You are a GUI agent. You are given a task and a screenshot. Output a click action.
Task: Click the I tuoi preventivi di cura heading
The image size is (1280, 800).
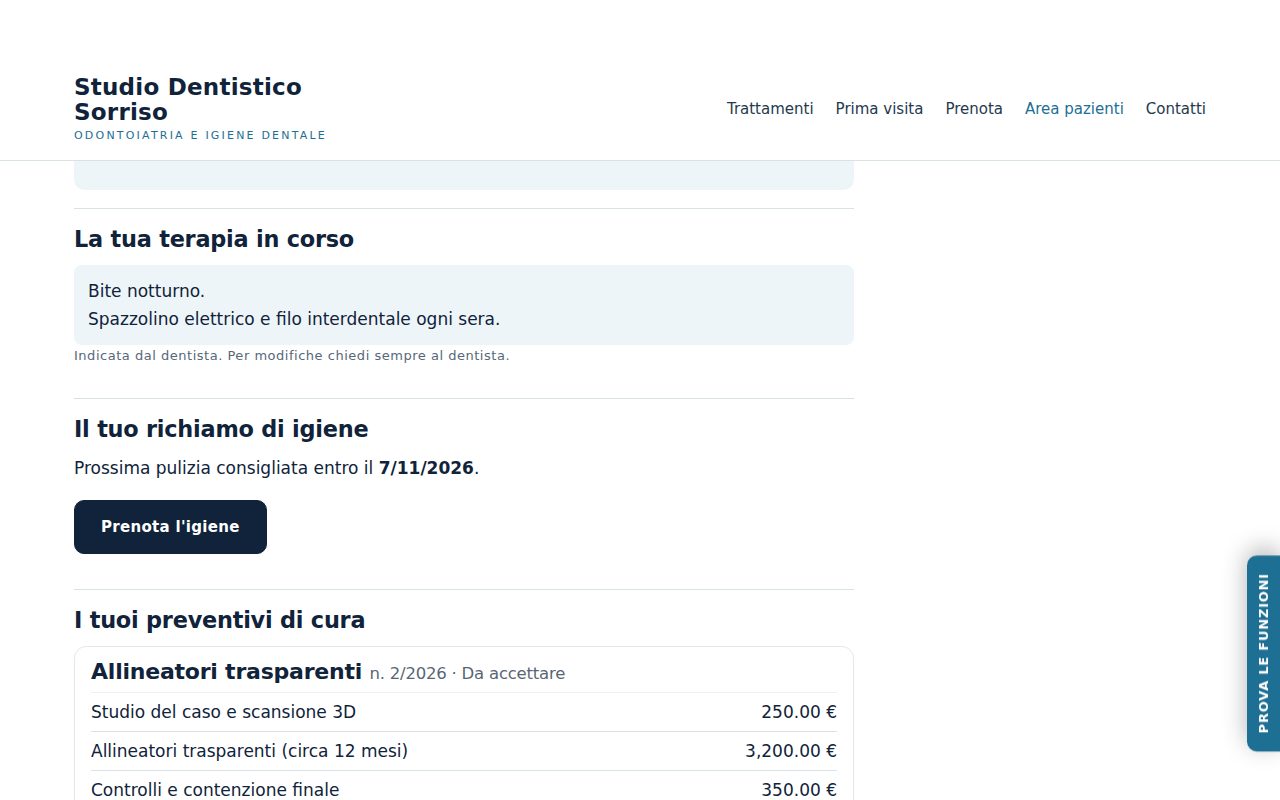pyautogui.click(x=219, y=620)
